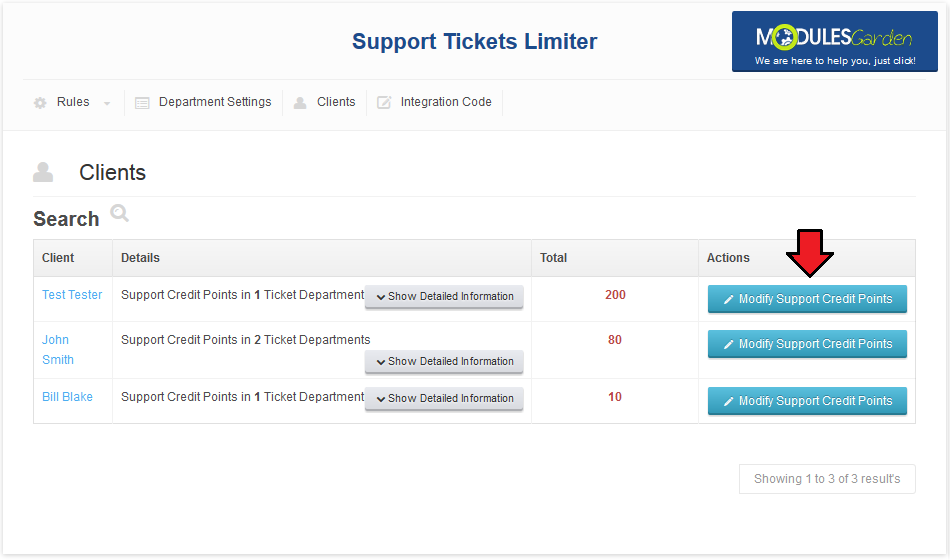Screen dimensions: 950x560
Task: Open the Bill Blake client link
Action: coord(67,396)
